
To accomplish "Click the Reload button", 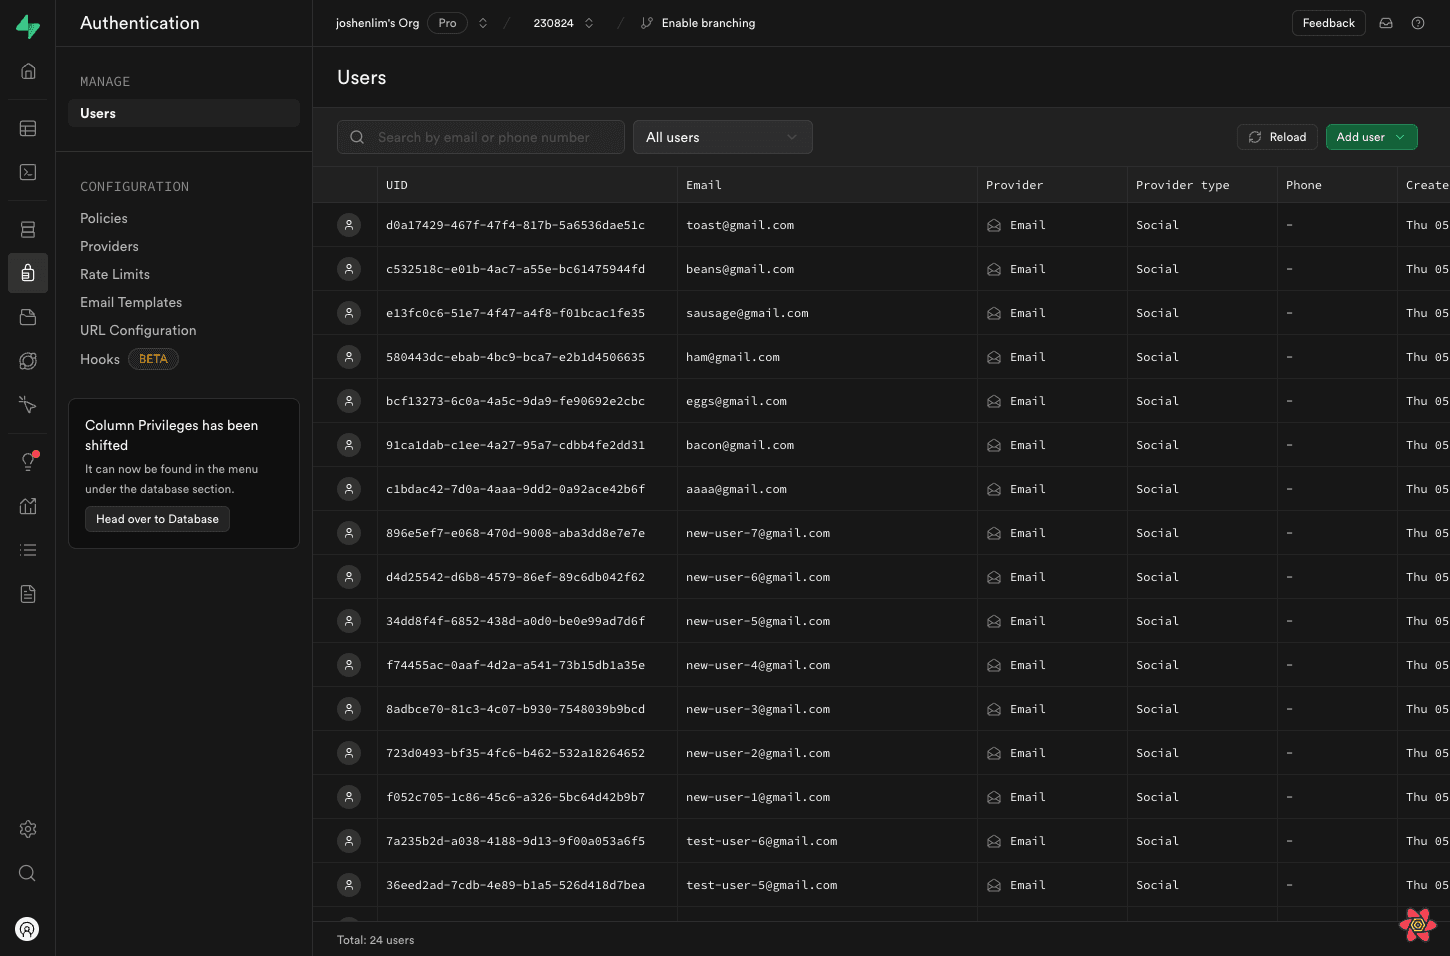I will pos(1277,137).
